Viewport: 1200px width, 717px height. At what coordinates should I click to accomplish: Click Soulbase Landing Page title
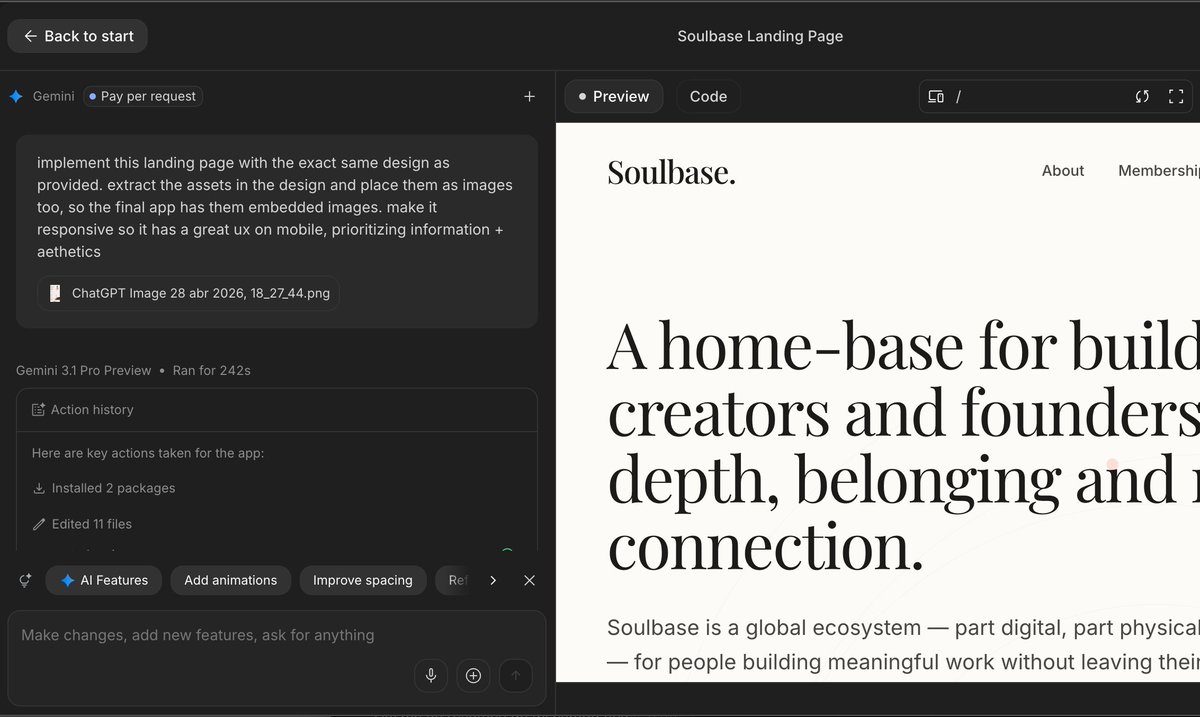click(760, 36)
